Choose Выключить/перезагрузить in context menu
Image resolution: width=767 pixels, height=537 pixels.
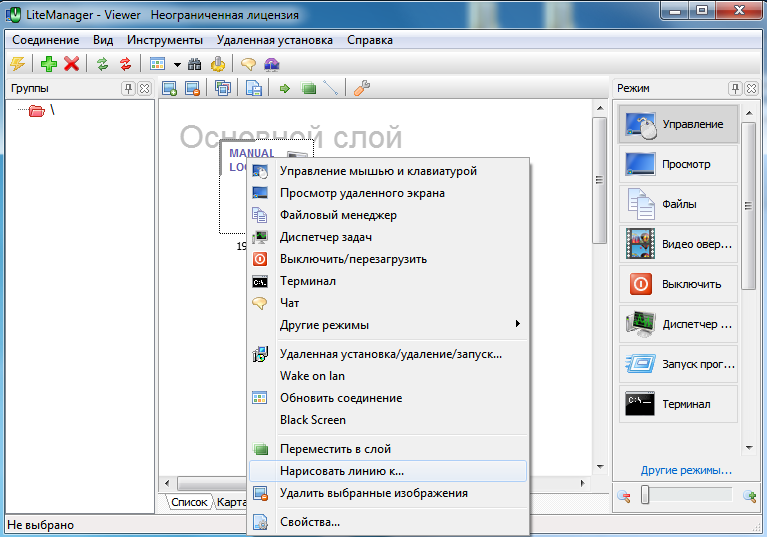coord(388,259)
